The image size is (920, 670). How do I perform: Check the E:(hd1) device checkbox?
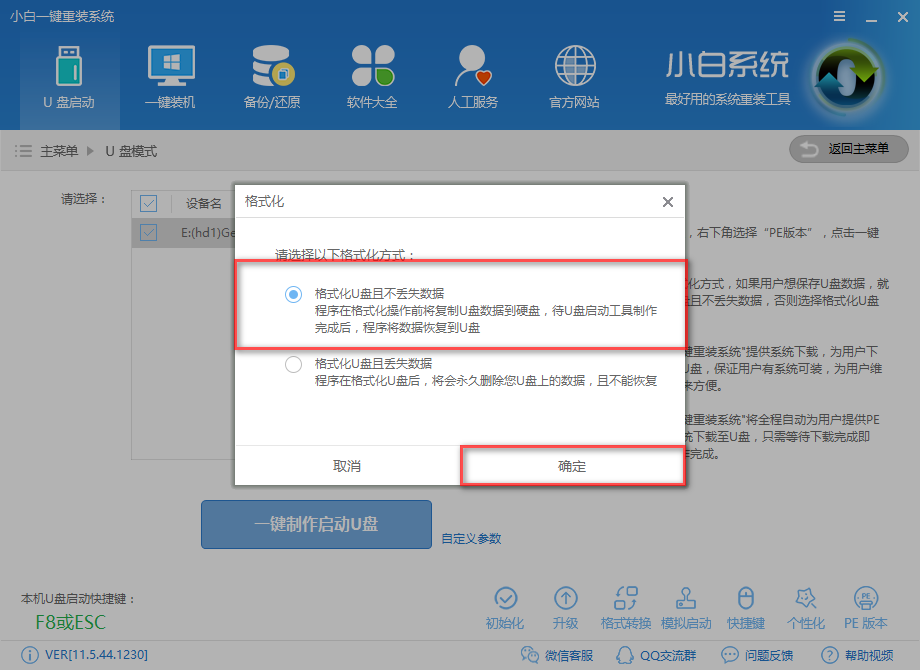click(149, 232)
